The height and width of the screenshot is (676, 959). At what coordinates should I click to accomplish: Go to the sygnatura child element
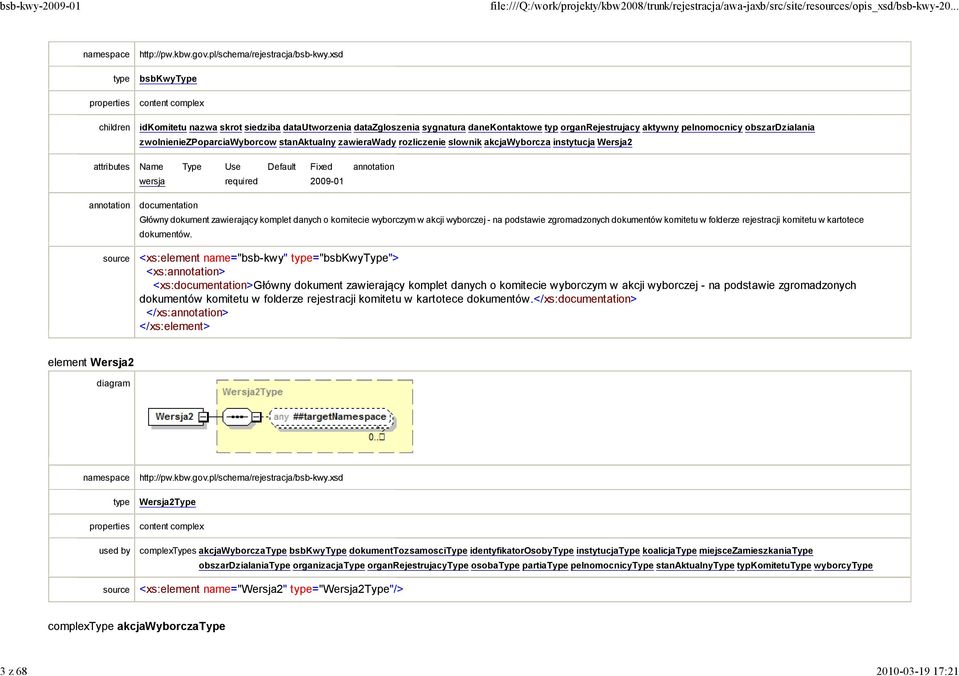pos(444,127)
